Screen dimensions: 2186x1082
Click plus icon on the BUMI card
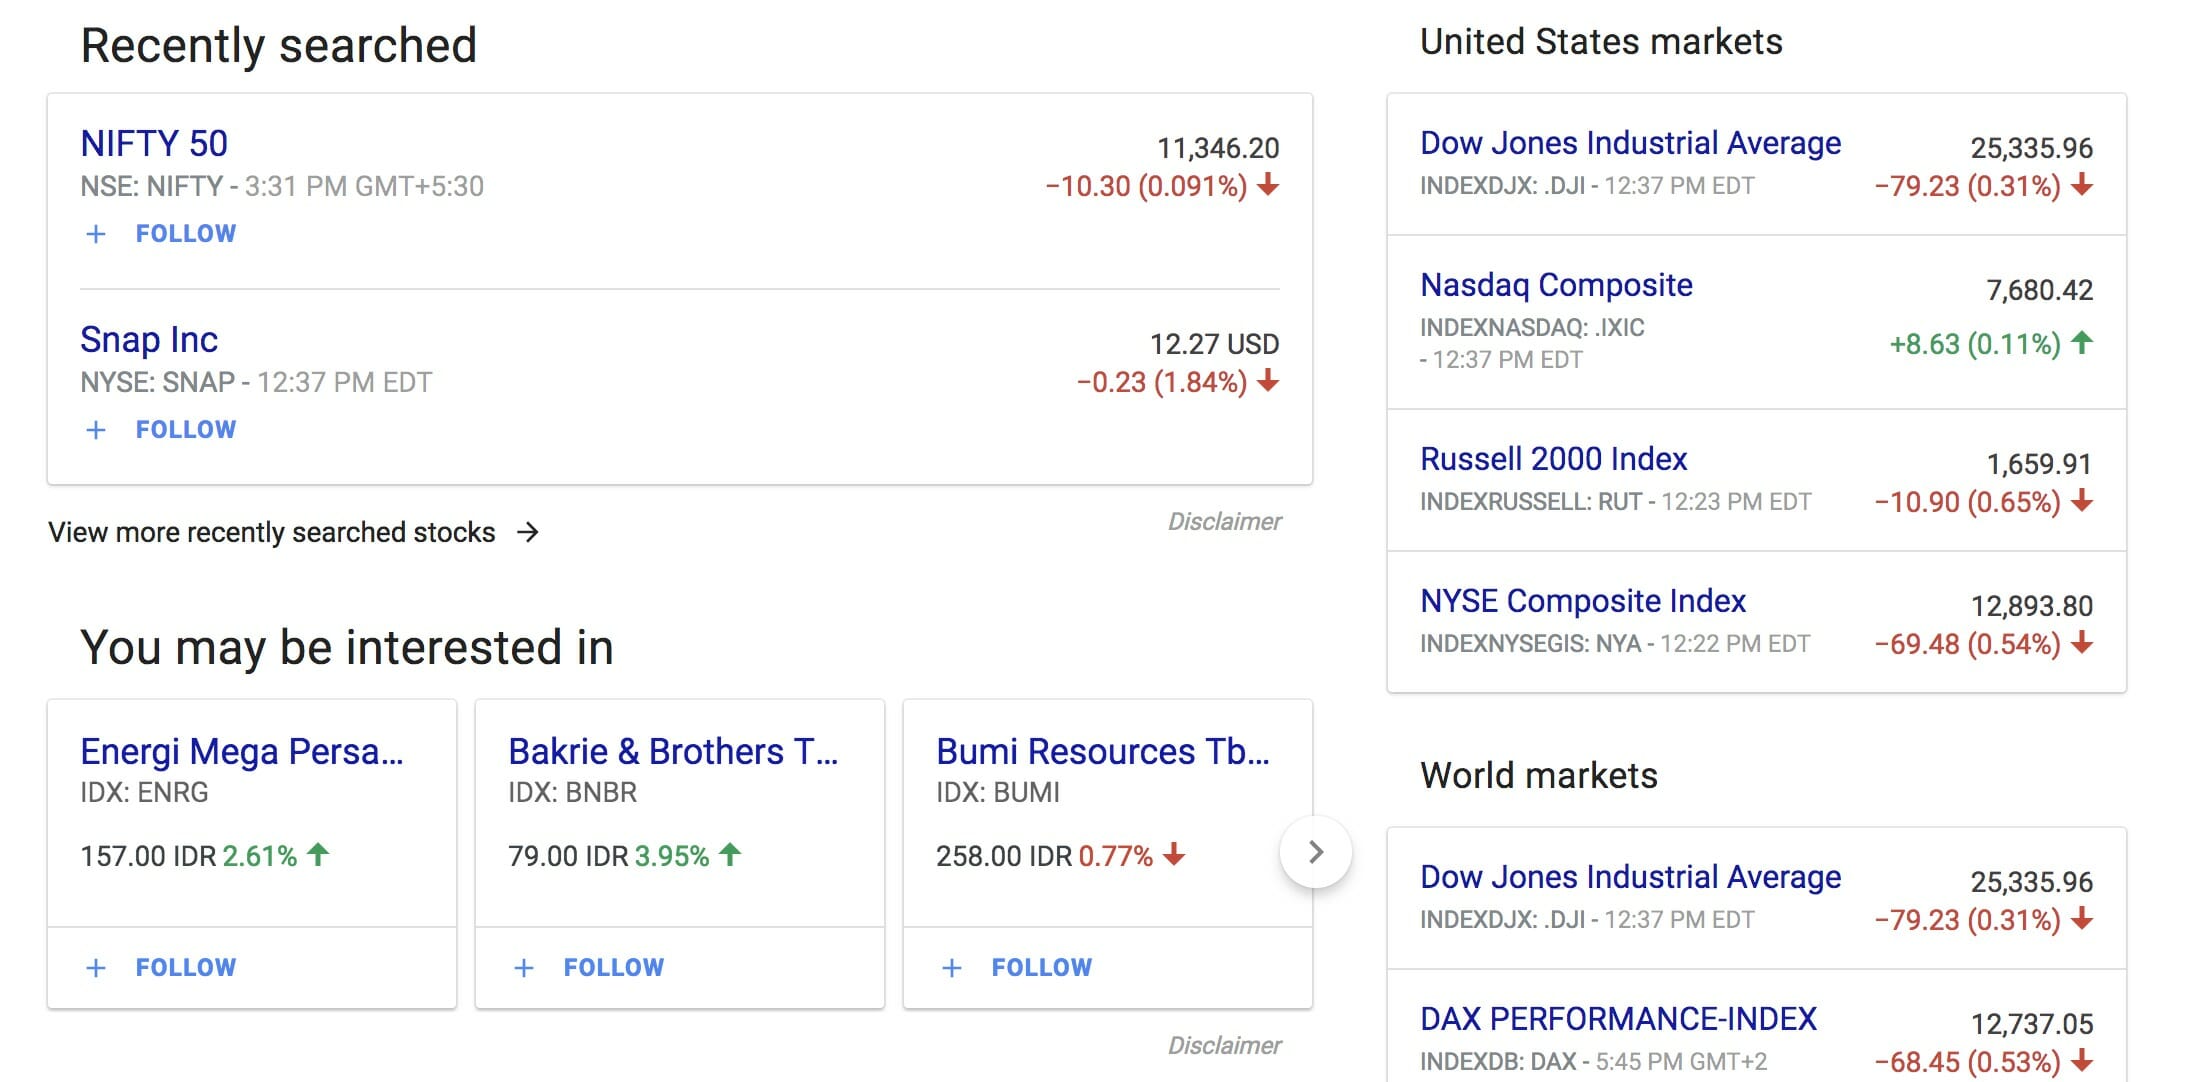click(x=952, y=968)
